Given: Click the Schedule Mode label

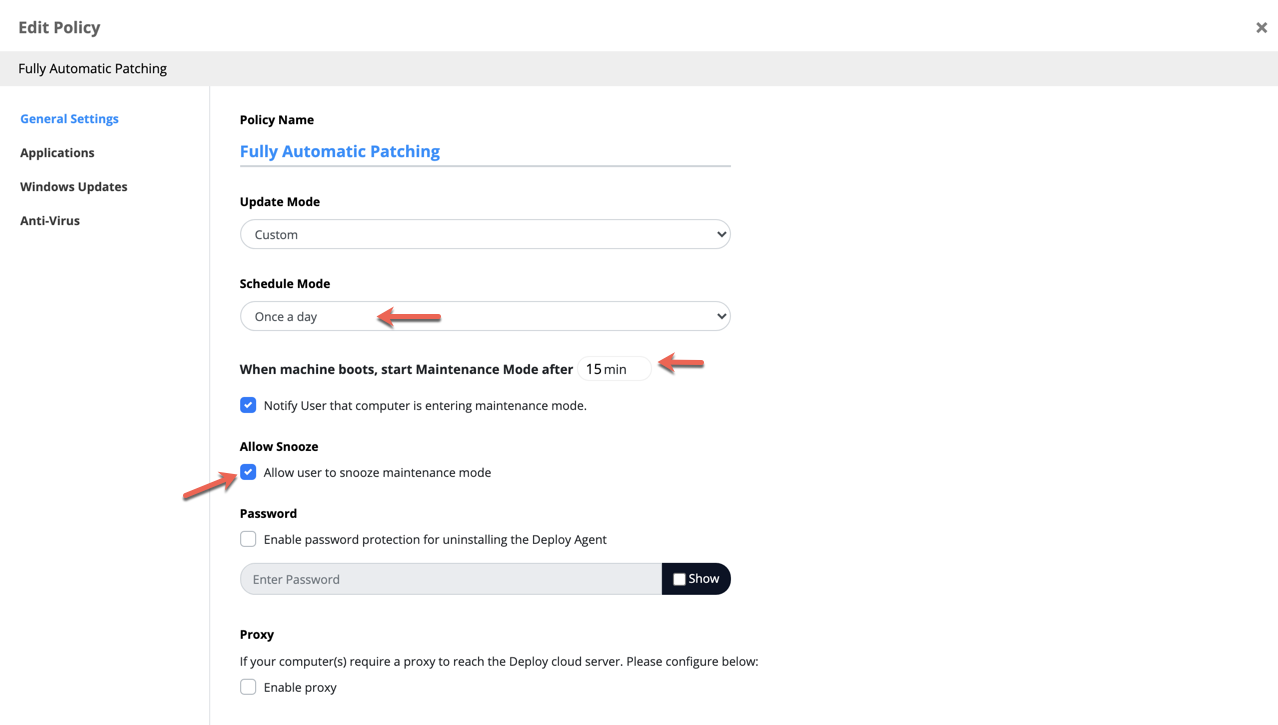Looking at the screenshot, I should pyautogui.click(x=285, y=284).
